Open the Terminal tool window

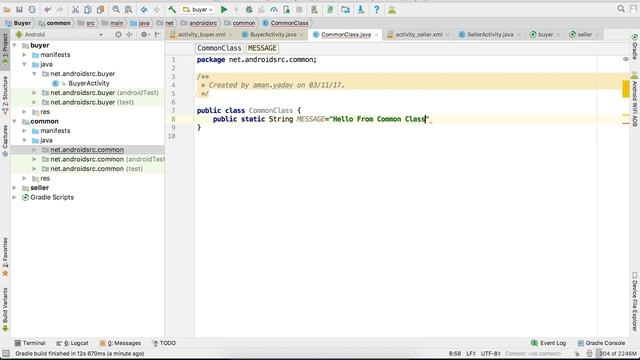pyautogui.click(x=30, y=343)
